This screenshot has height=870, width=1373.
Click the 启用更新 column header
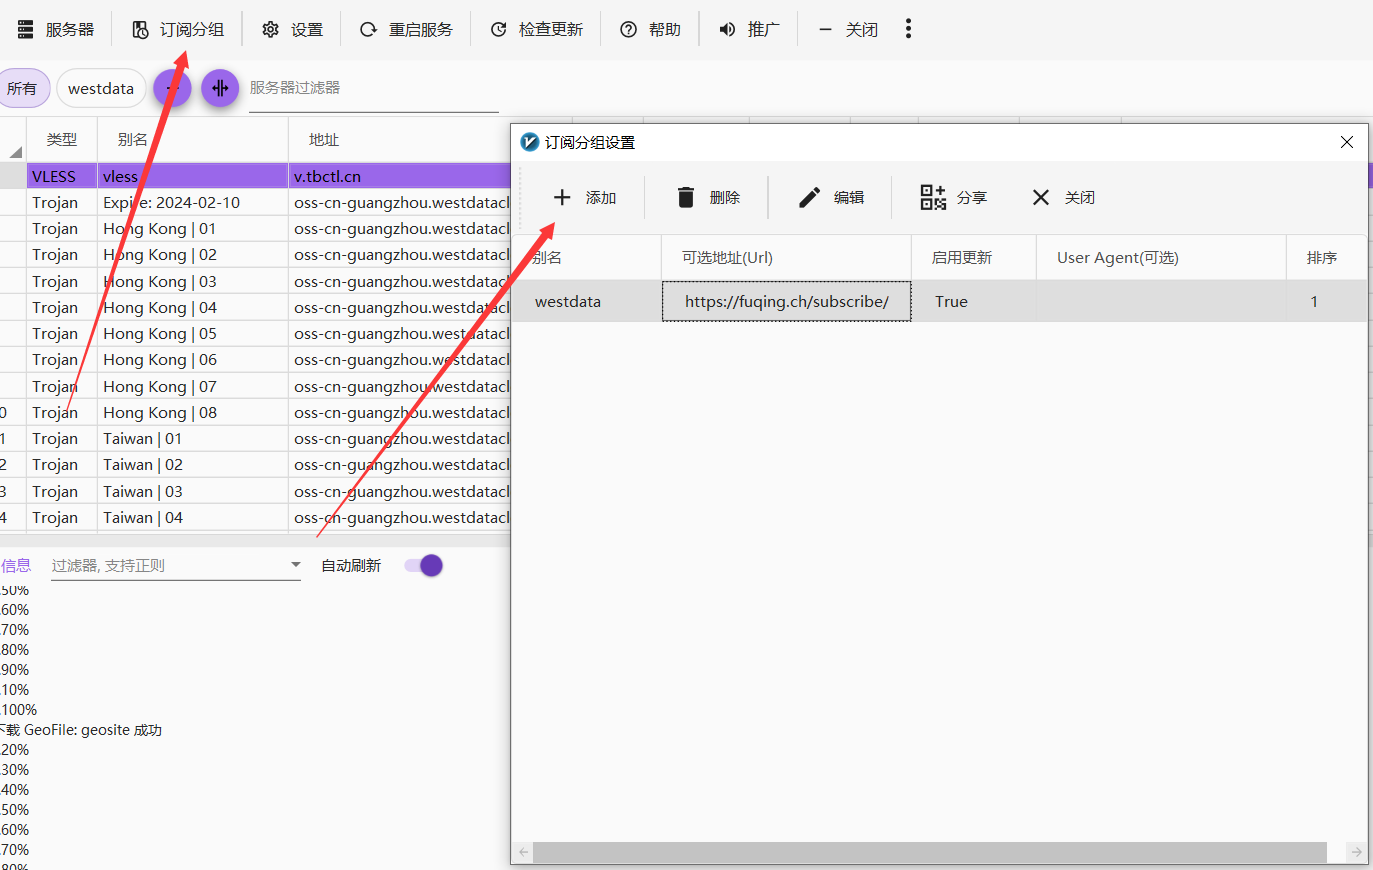[974, 258]
